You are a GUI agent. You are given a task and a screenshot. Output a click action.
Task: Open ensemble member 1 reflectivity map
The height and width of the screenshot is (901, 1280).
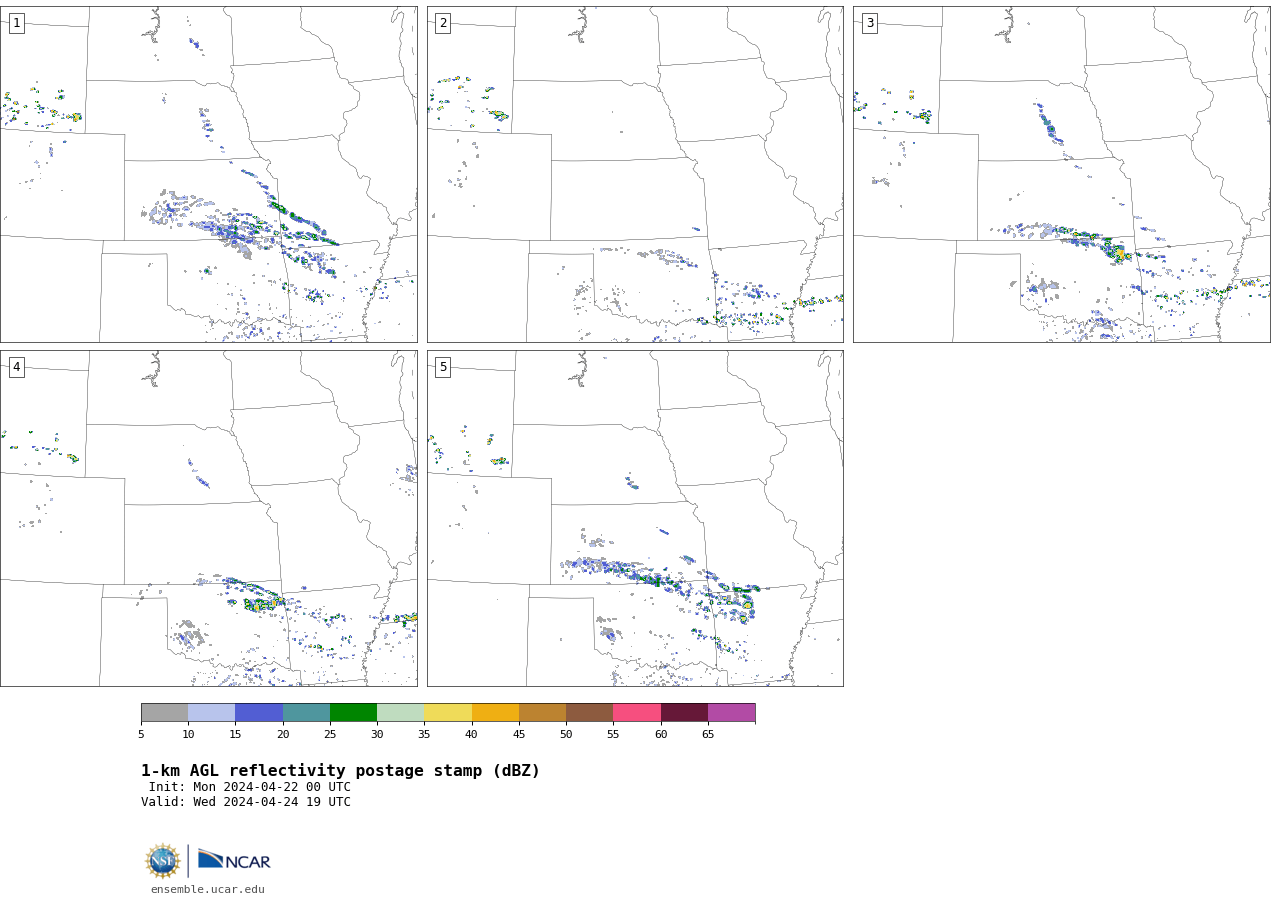point(209,174)
